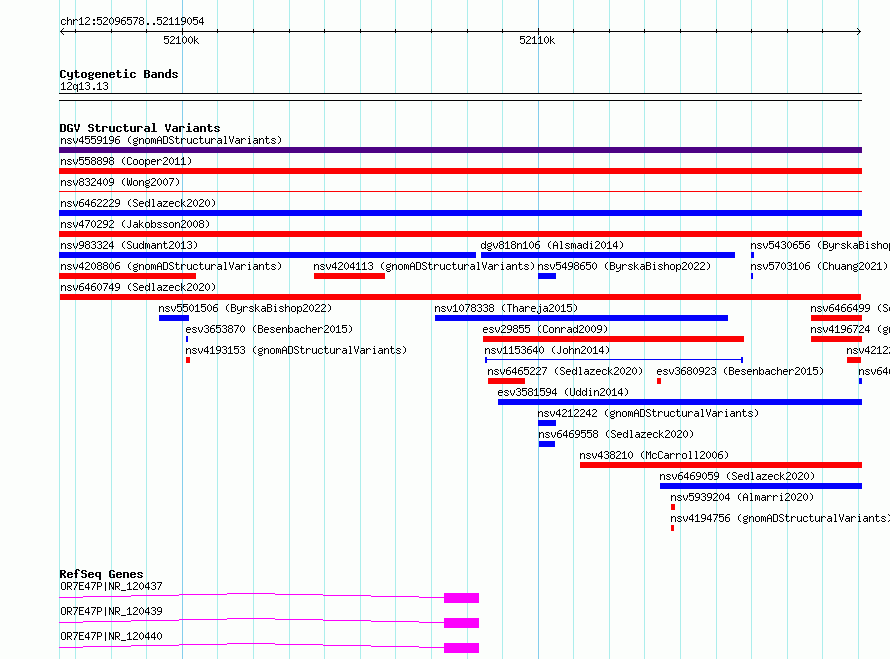Click the 12q13.13 cytogenetic band label
Viewport: 890px width, 659px height.
pyautogui.click(x=84, y=86)
